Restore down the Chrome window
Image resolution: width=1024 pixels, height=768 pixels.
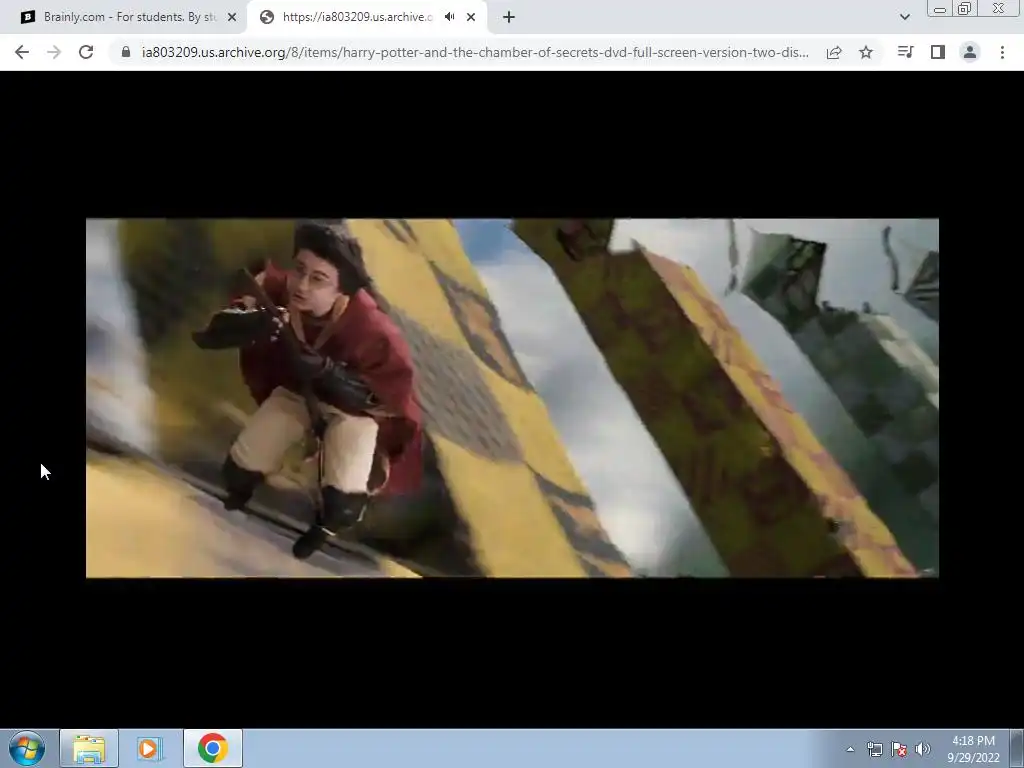[x=964, y=8]
